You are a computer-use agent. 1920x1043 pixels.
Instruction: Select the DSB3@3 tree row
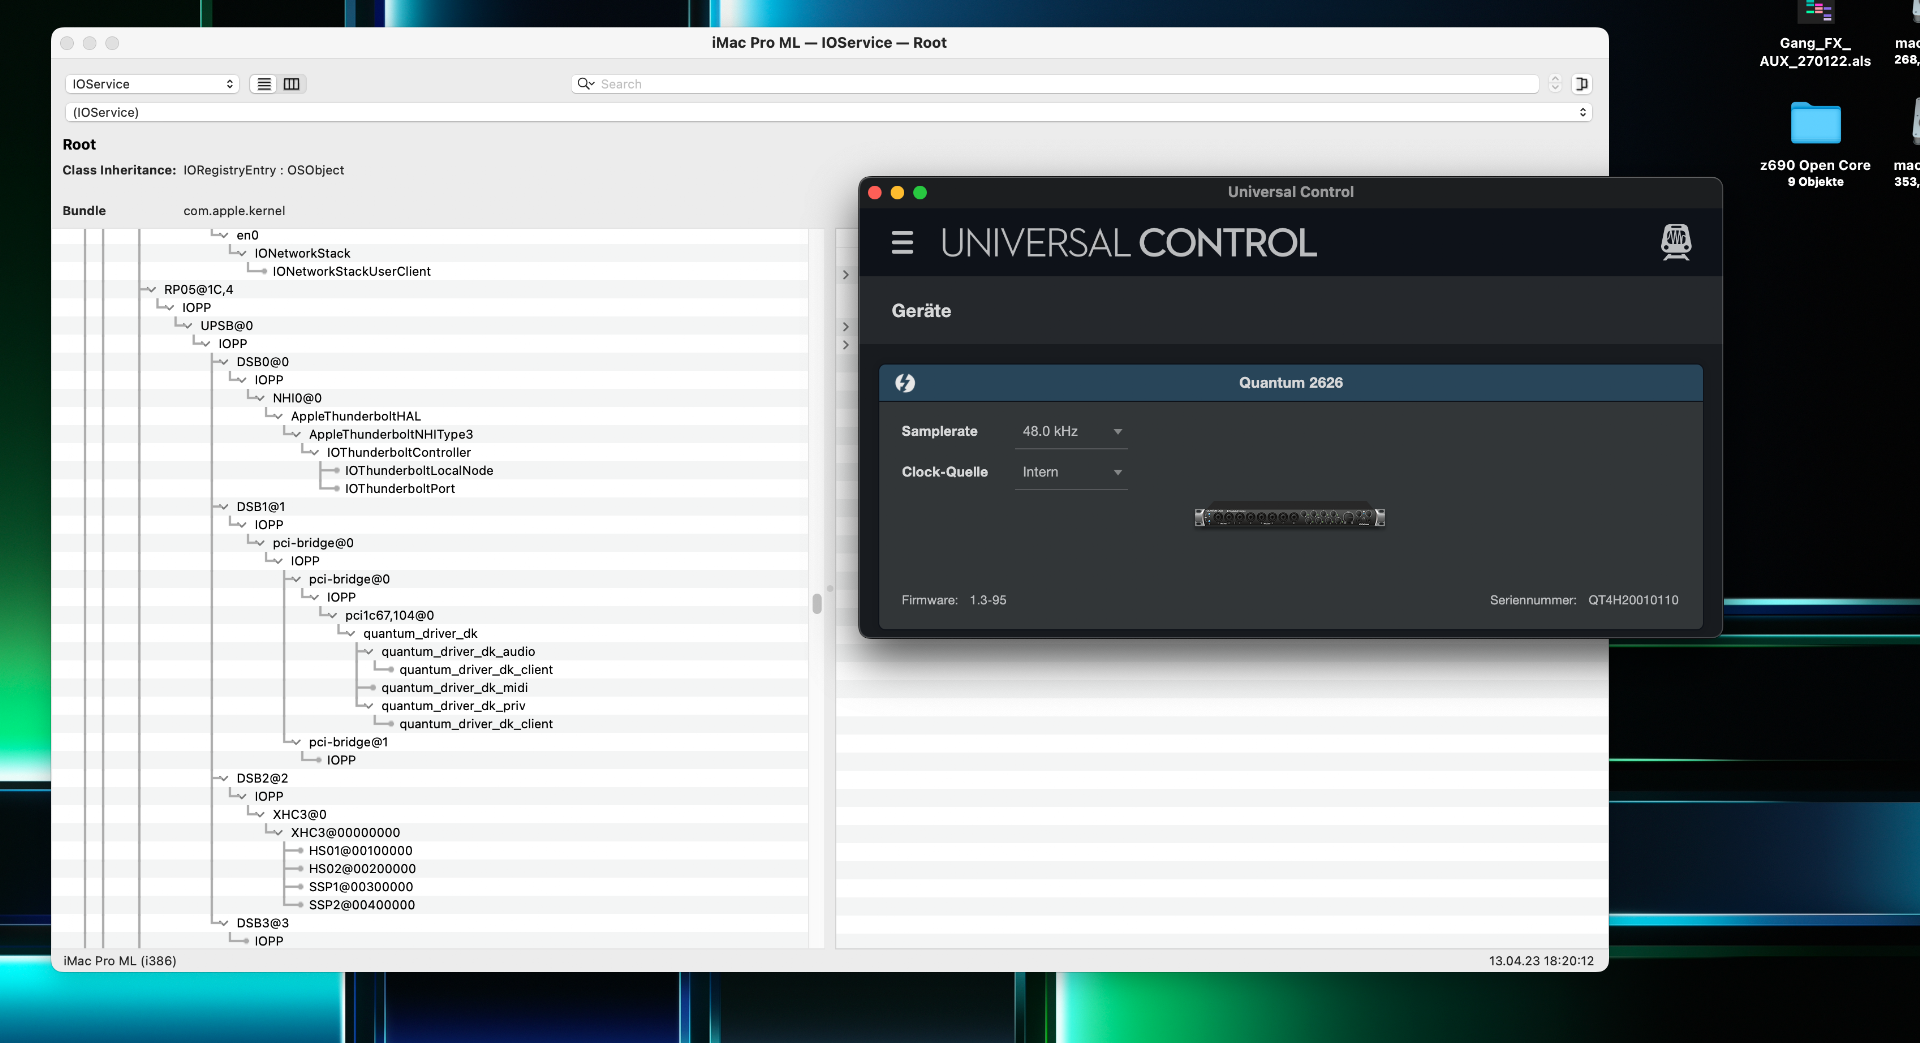click(x=262, y=923)
